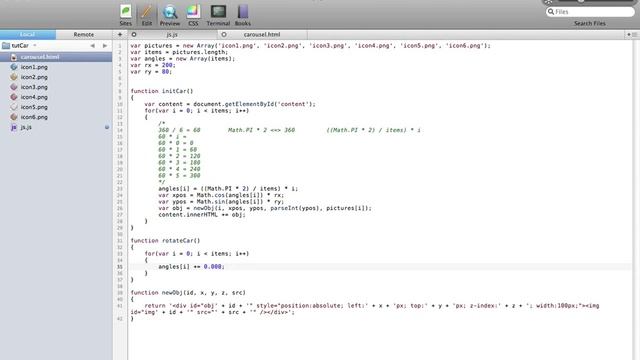Click the 'Search Files' label under the search box

(x=590, y=23)
